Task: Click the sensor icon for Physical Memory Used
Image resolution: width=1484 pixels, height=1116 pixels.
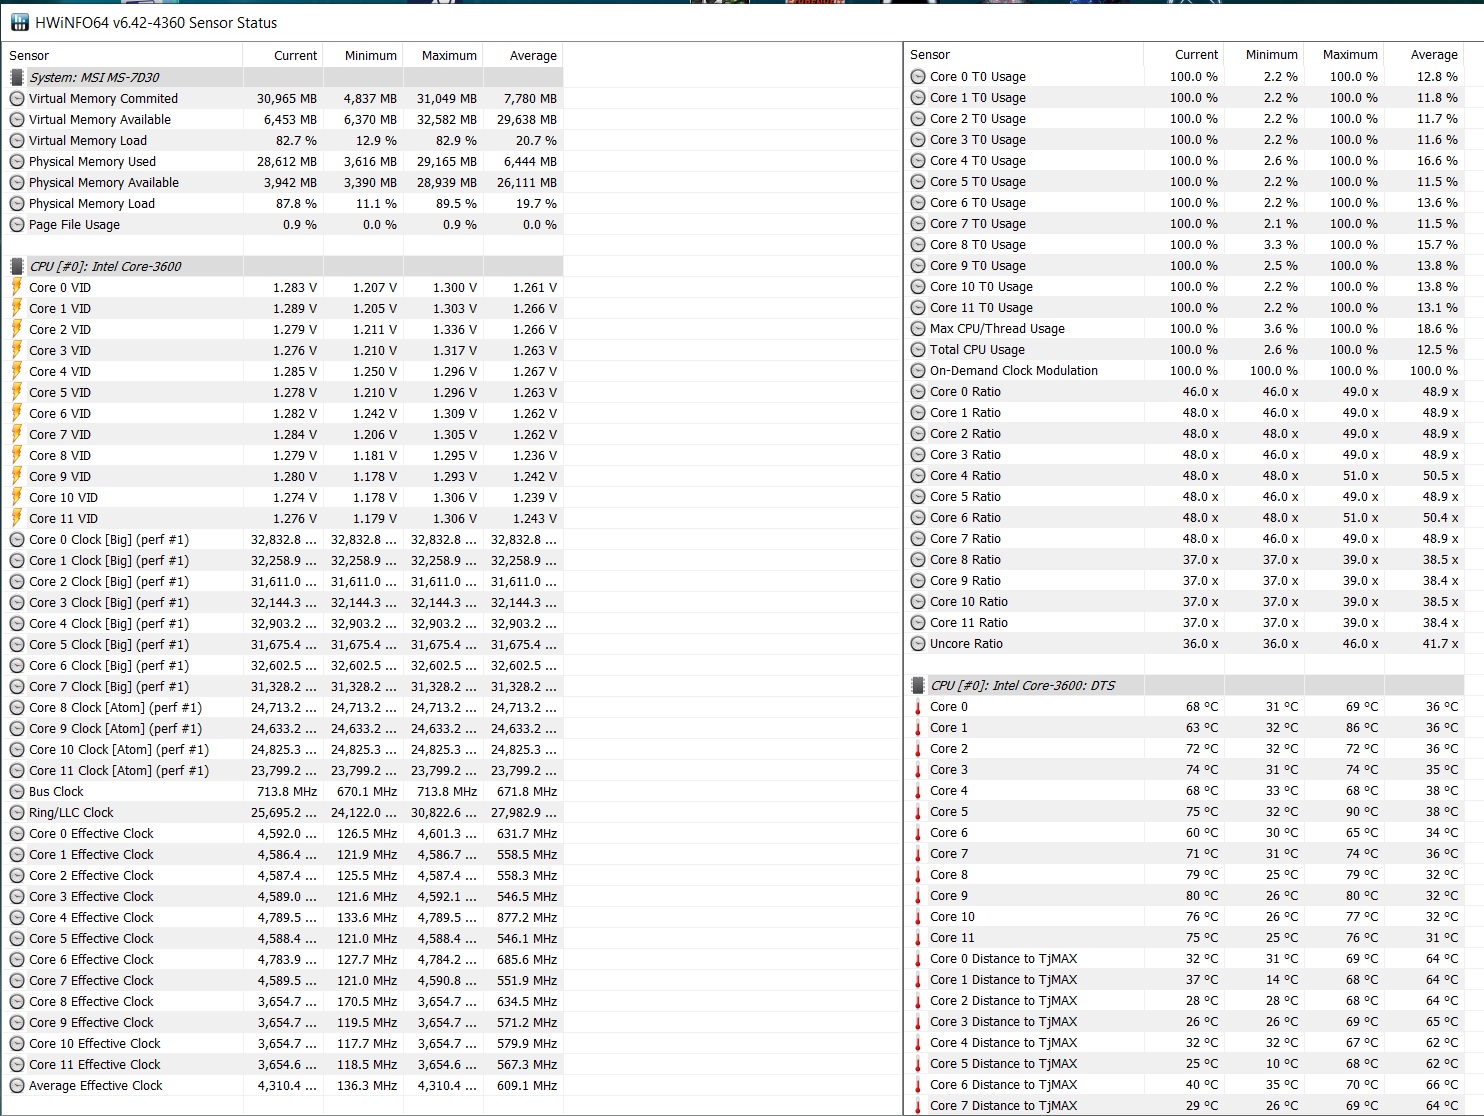Action: pyautogui.click(x=17, y=161)
